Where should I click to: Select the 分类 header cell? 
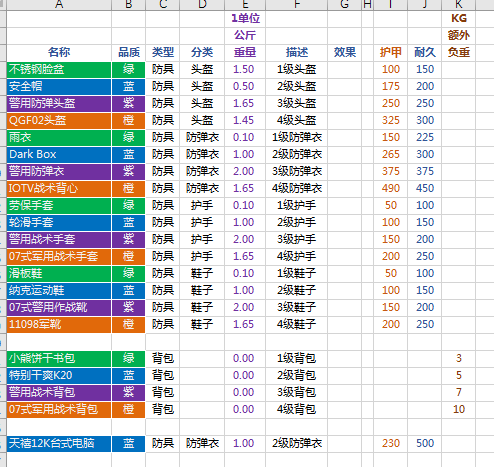coord(202,53)
